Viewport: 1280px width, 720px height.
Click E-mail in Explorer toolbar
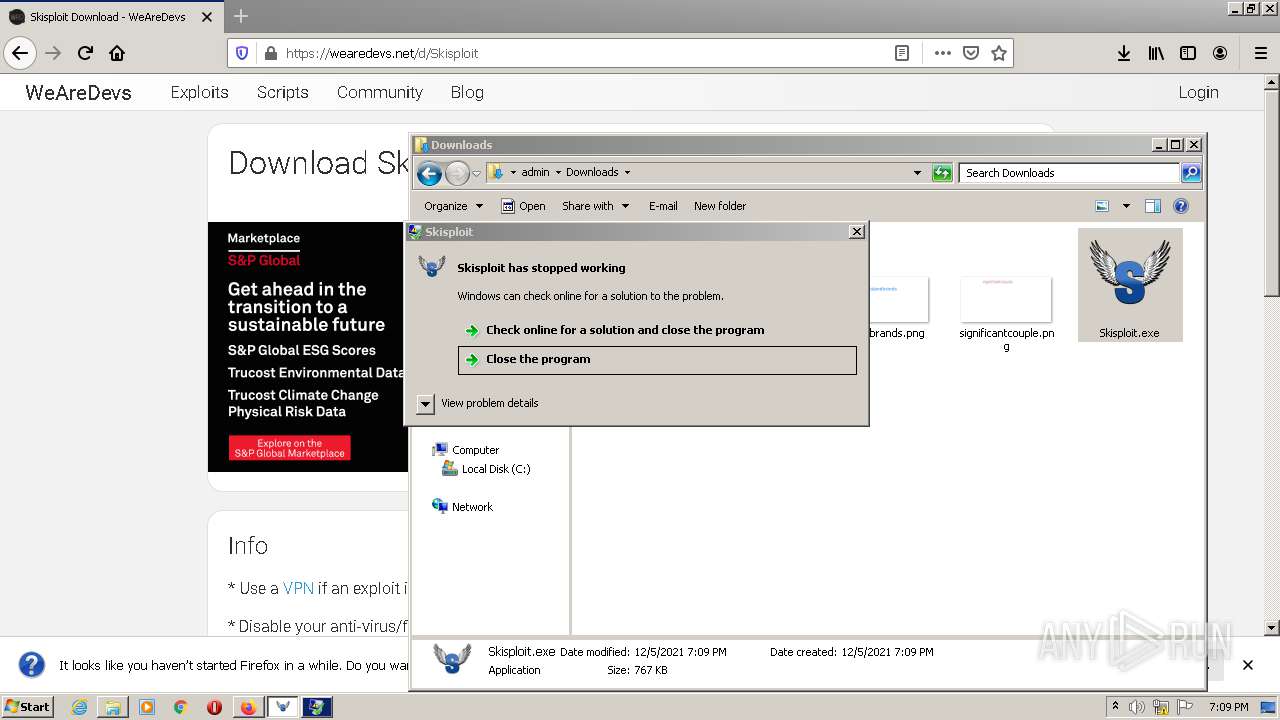663,206
